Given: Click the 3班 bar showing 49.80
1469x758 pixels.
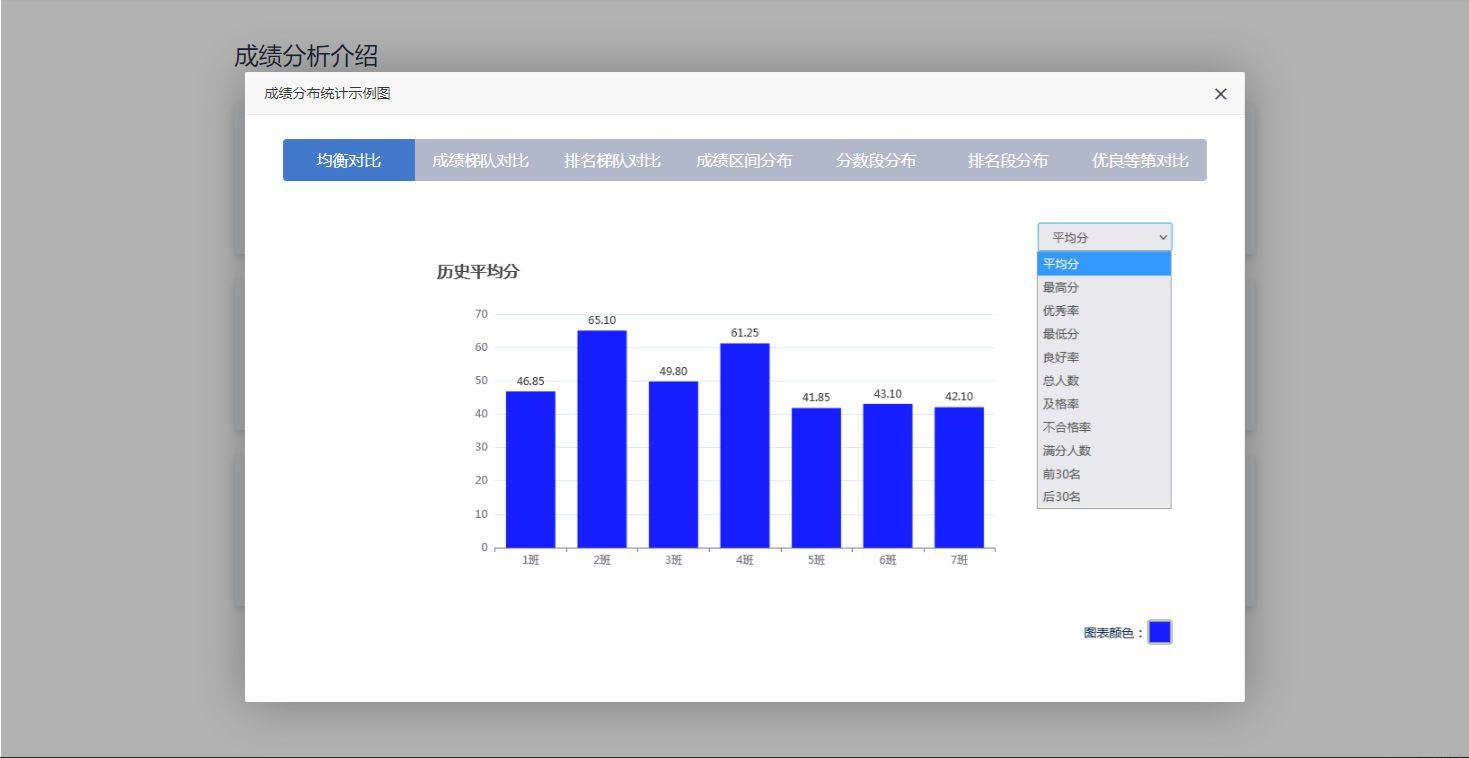Looking at the screenshot, I should pos(673,464).
